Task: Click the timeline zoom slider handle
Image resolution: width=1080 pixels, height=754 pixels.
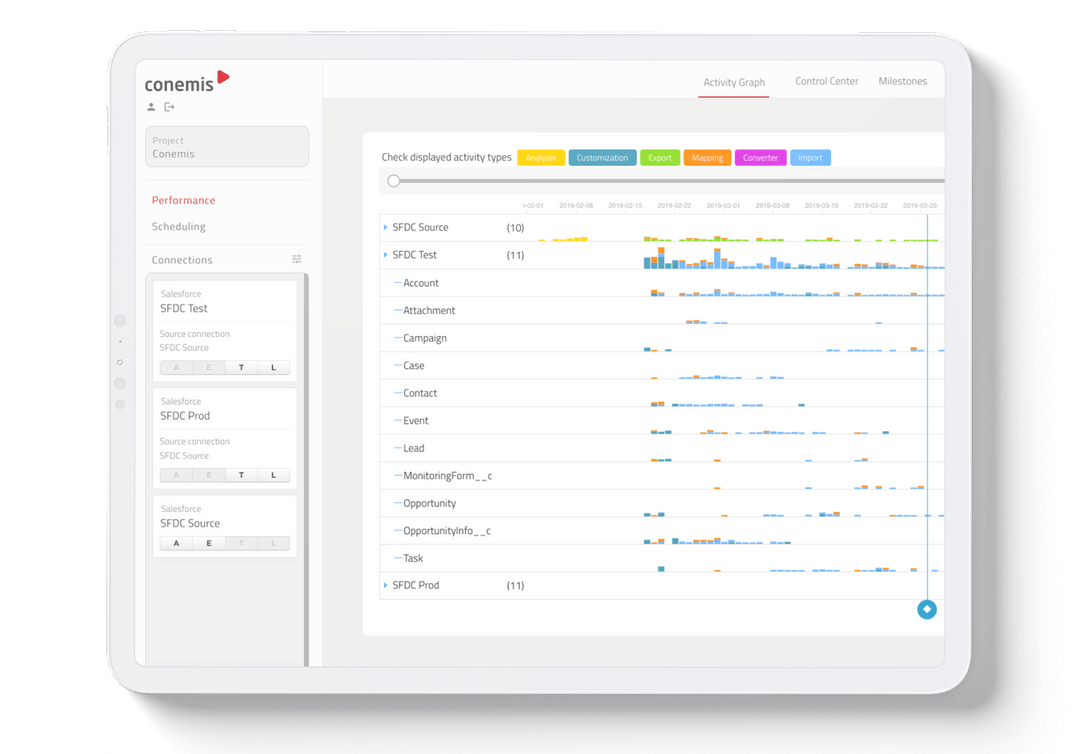Action: click(x=393, y=181)
